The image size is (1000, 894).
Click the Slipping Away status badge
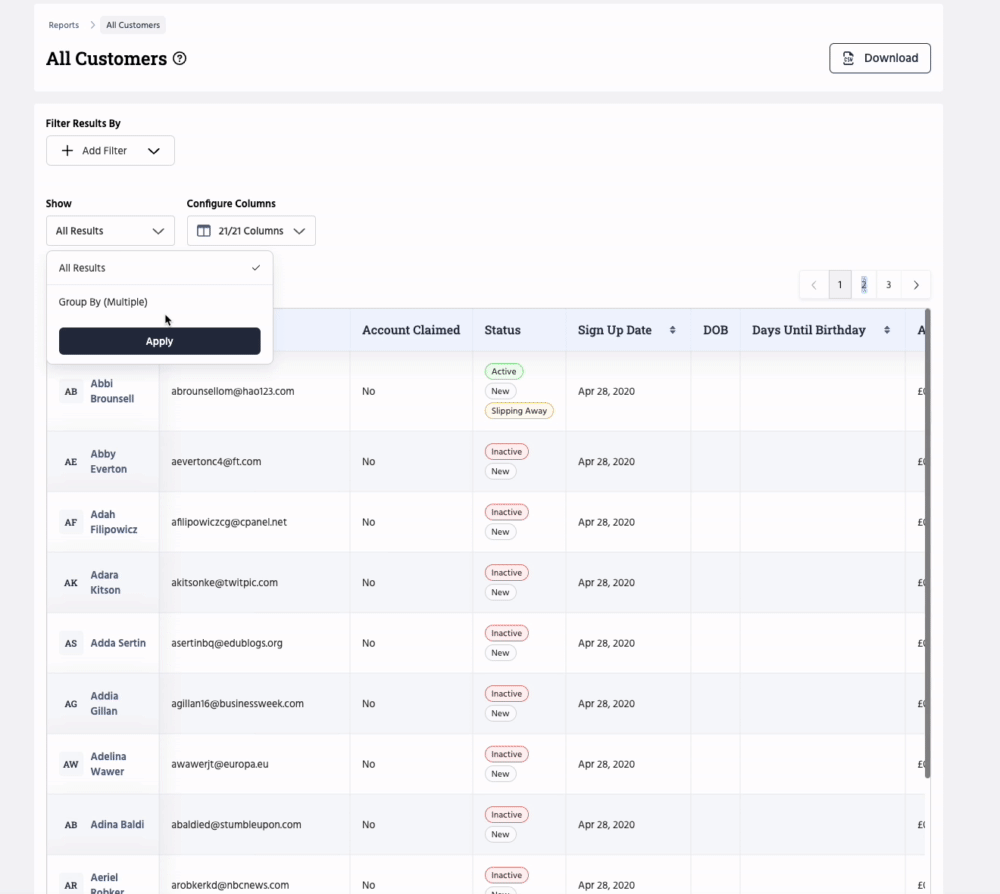pos(519,411)
